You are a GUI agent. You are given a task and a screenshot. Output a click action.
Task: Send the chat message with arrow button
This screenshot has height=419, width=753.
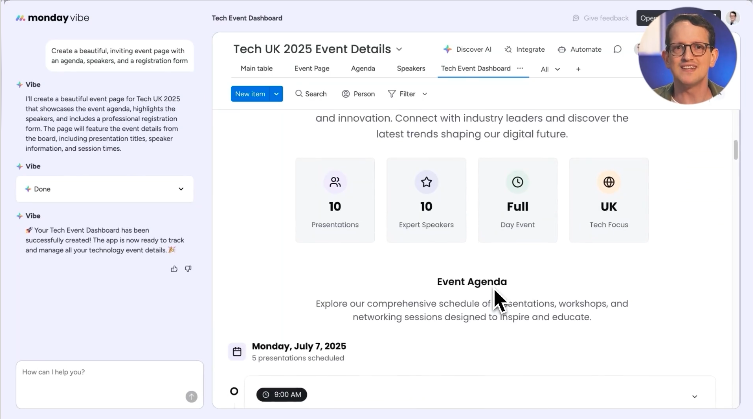point(192,396)
